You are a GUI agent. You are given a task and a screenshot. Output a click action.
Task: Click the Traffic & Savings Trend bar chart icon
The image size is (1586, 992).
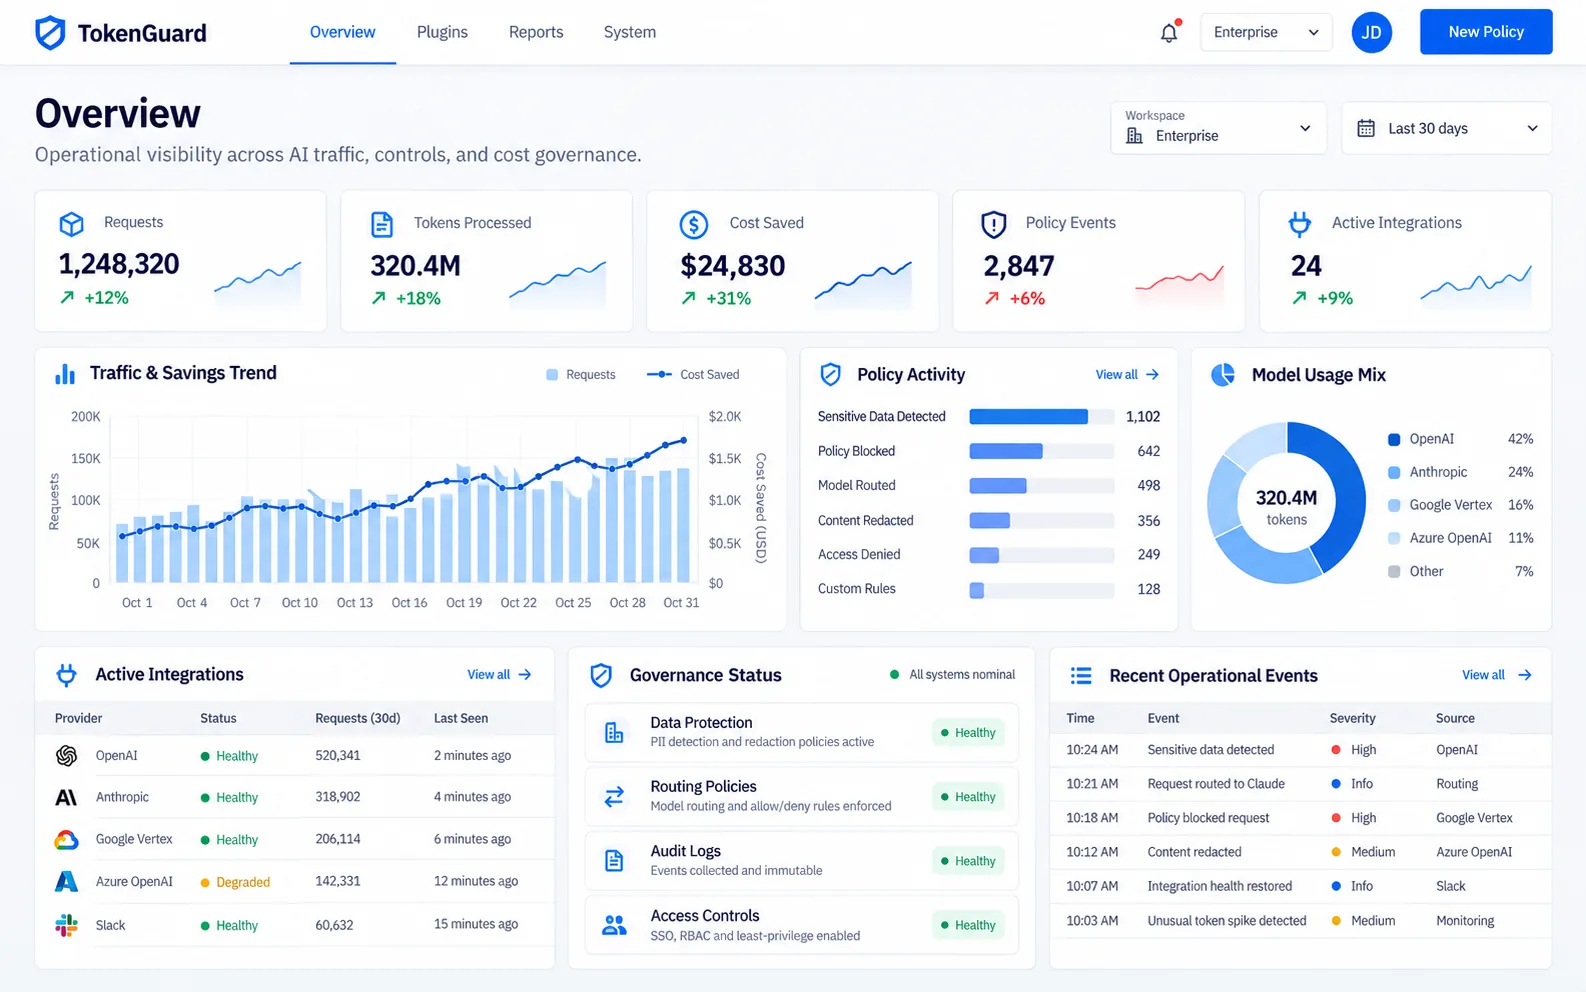pyautogui.click(x=65, y=374)
